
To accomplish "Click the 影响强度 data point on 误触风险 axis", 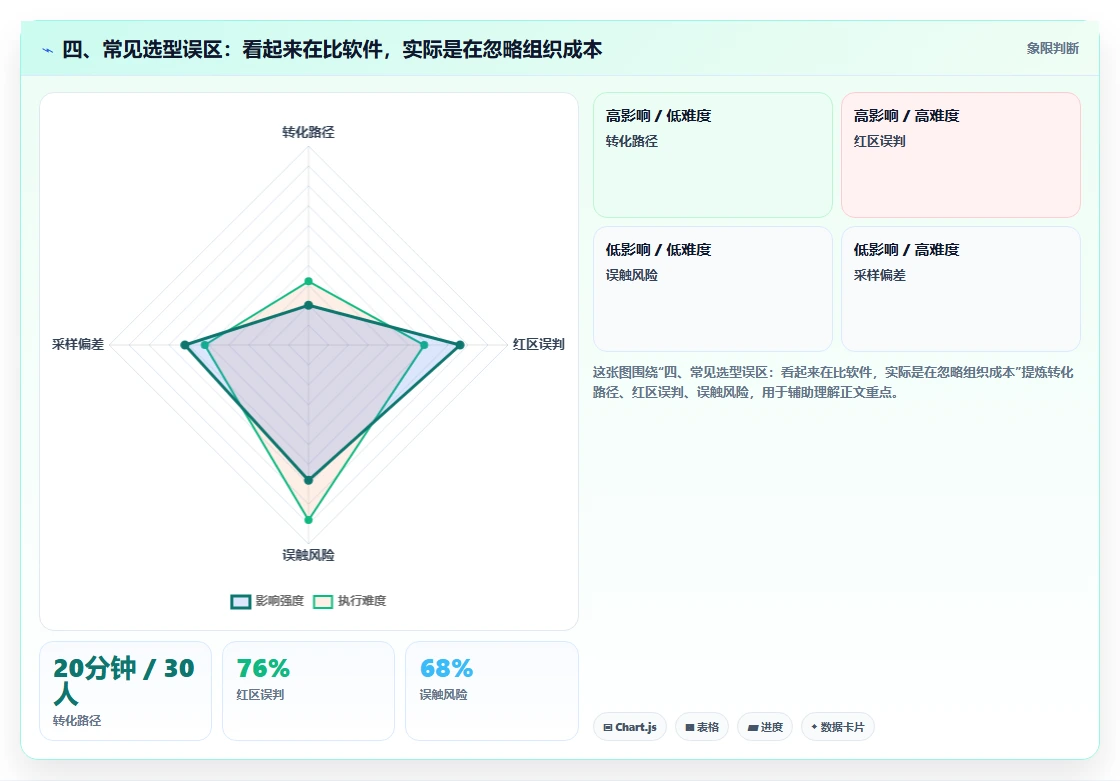I will pos(309,480).
